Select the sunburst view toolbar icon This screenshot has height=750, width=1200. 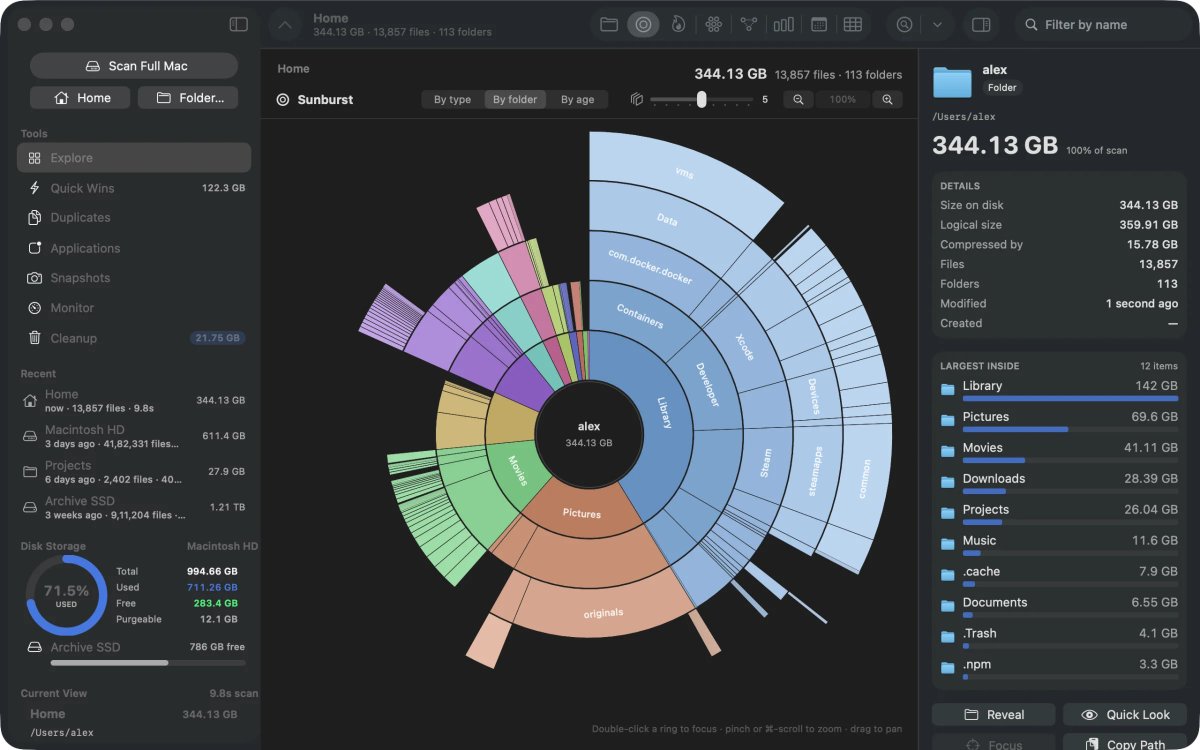644,24
